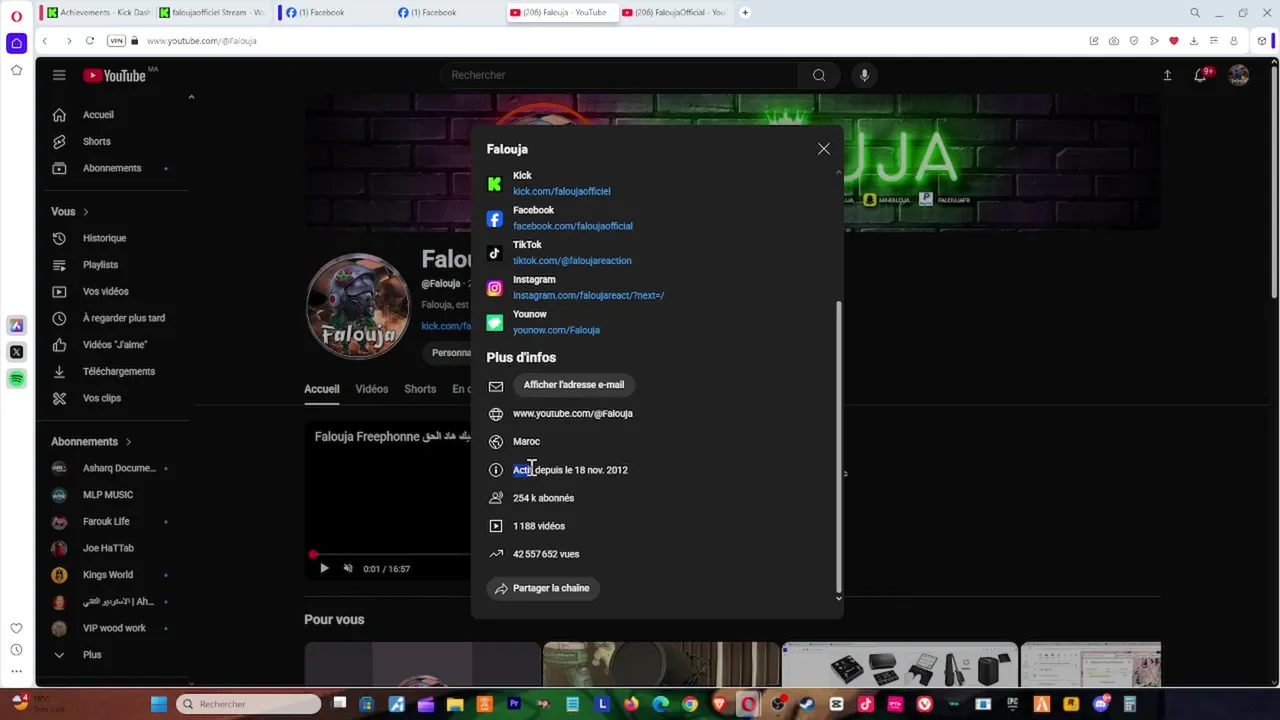Click the Falouja channel avatar
Viewport: 1280px width, 720px height.
[357, 306]
